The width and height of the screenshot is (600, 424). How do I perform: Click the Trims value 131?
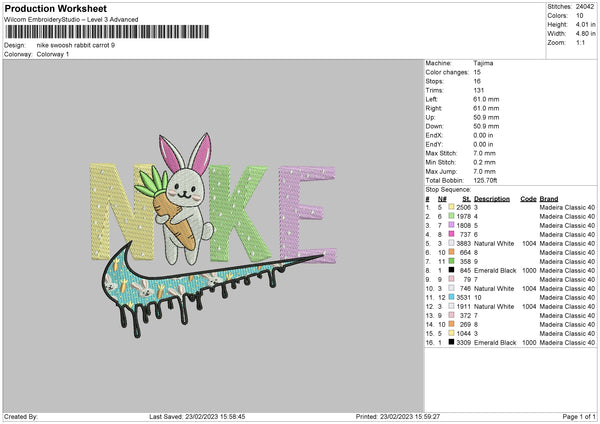[479, 90]
